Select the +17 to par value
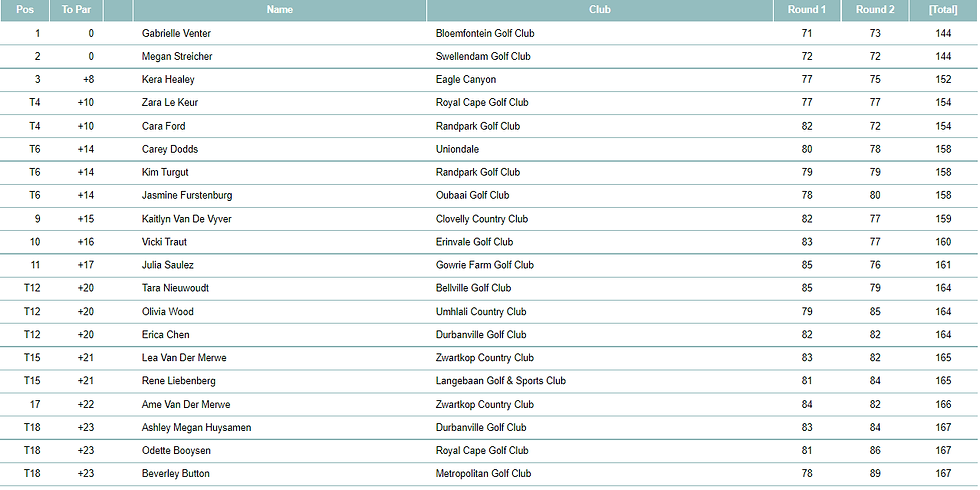 (86, 266)
